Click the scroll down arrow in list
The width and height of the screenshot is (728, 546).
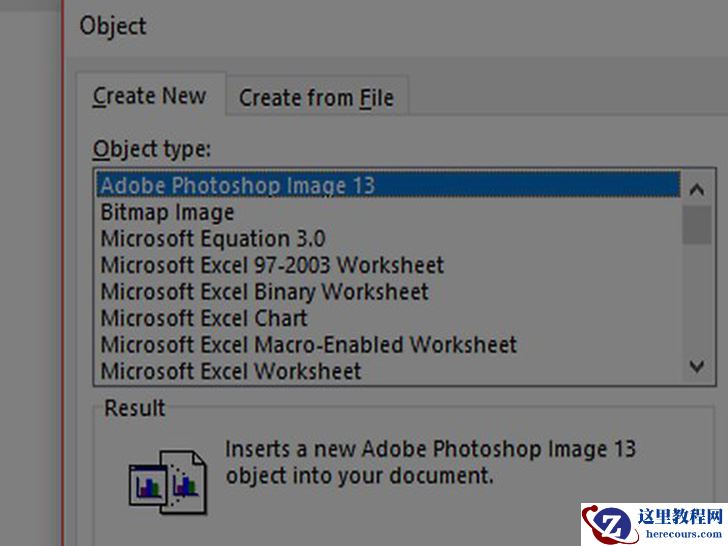(x=697, y=368)
